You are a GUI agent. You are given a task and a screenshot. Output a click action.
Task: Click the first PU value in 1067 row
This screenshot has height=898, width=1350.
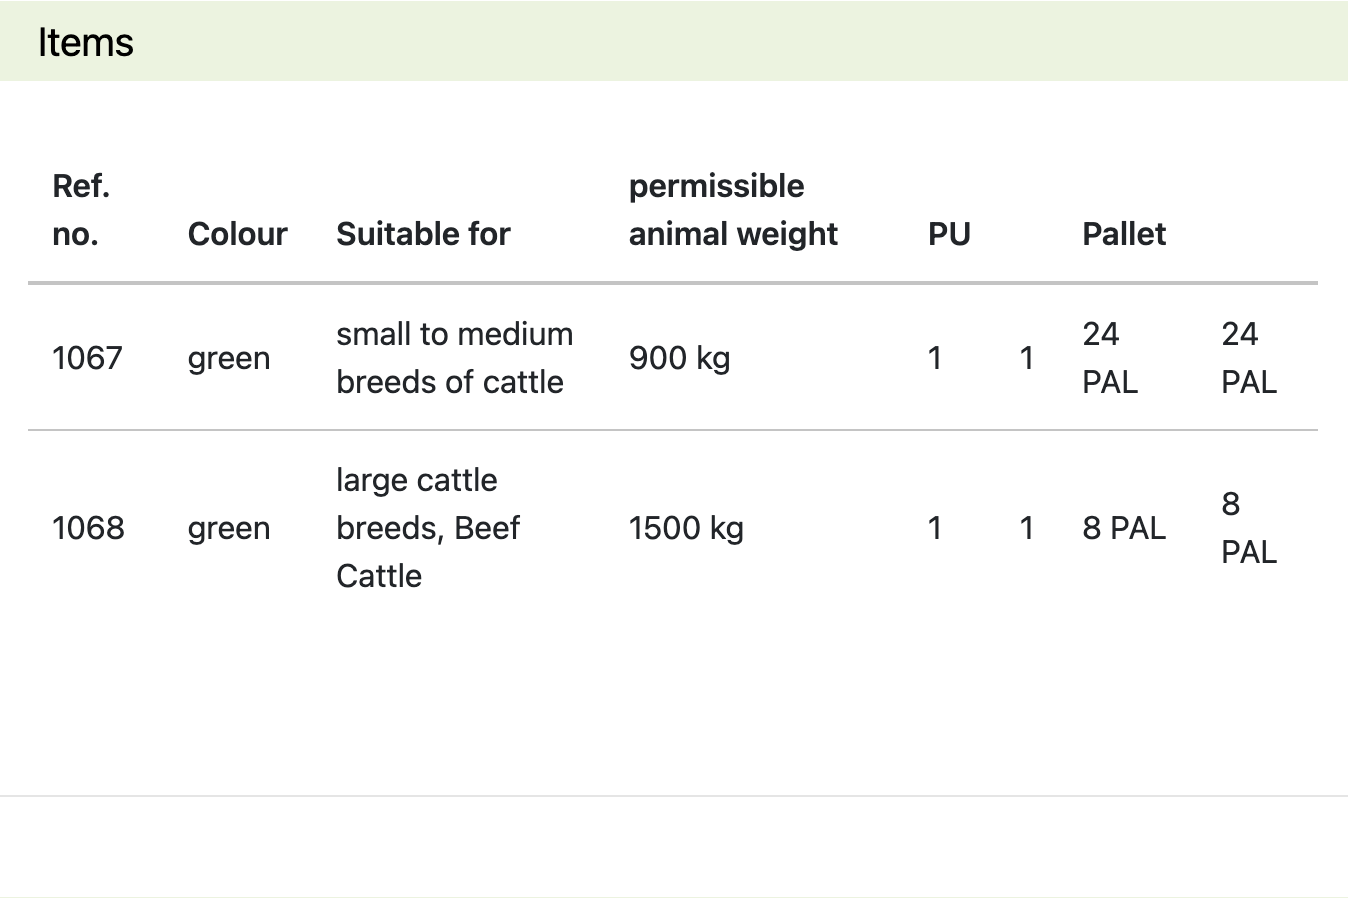[935, 358]
